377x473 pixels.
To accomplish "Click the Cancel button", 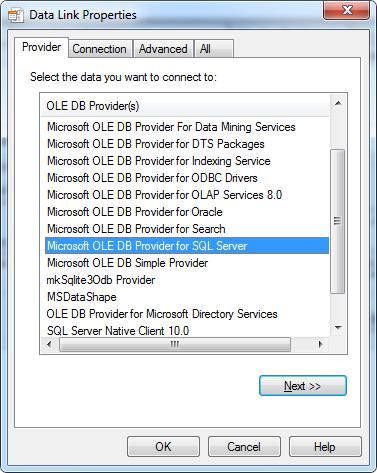I will tap(244, 447).
